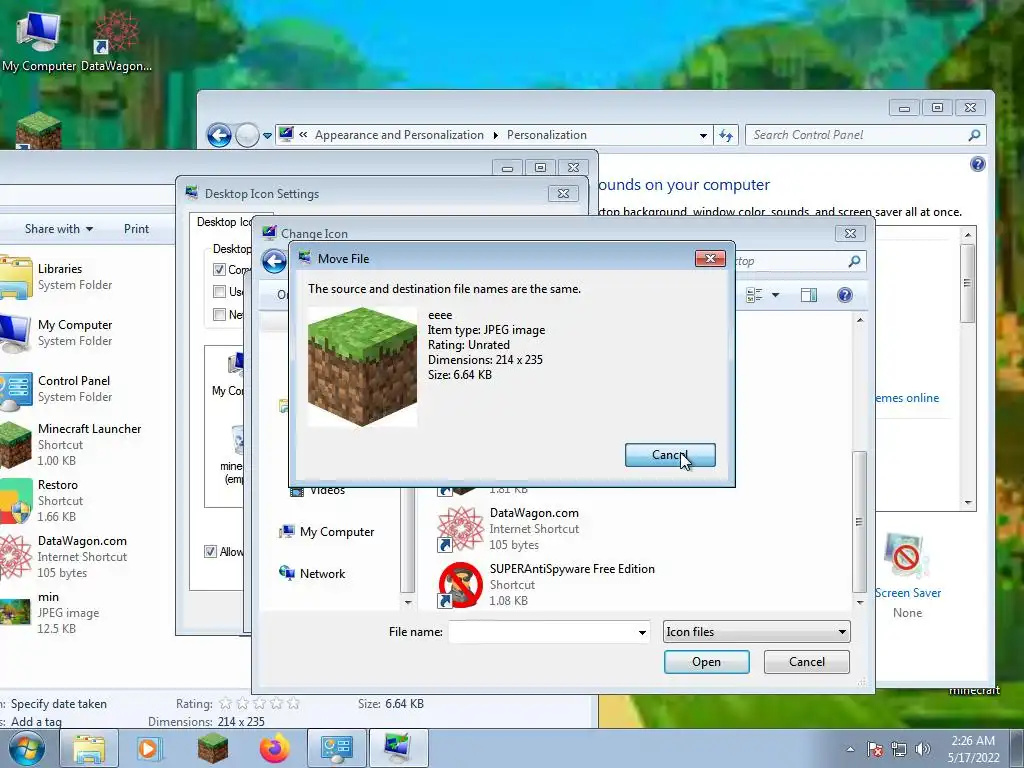This screenshot has height=768, width=1024.
Task: Click Get more themes online link
Action: (x=907, y=398)
